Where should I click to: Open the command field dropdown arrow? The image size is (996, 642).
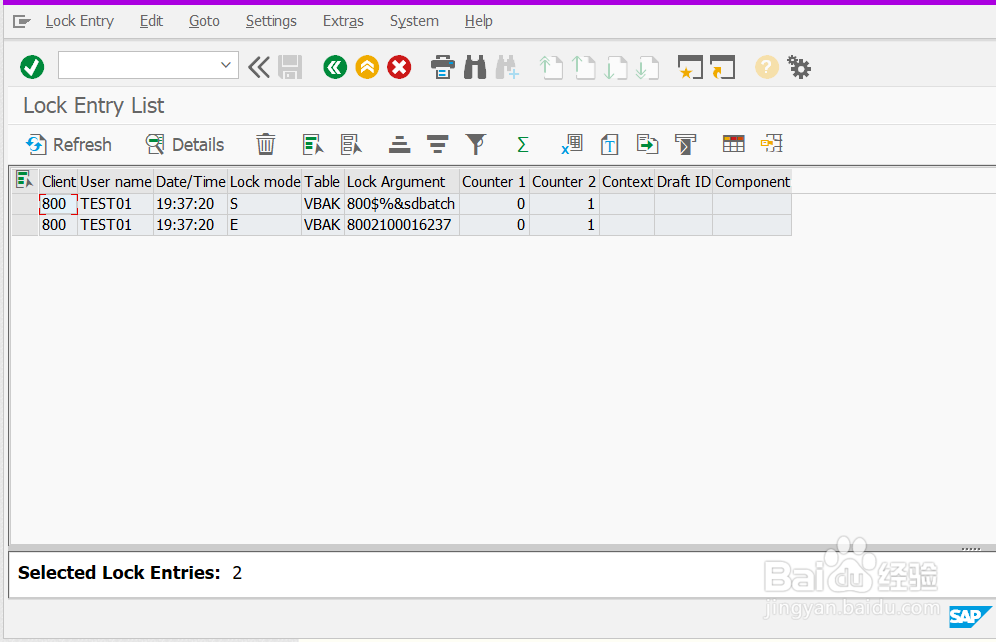(x=225, y=65)
